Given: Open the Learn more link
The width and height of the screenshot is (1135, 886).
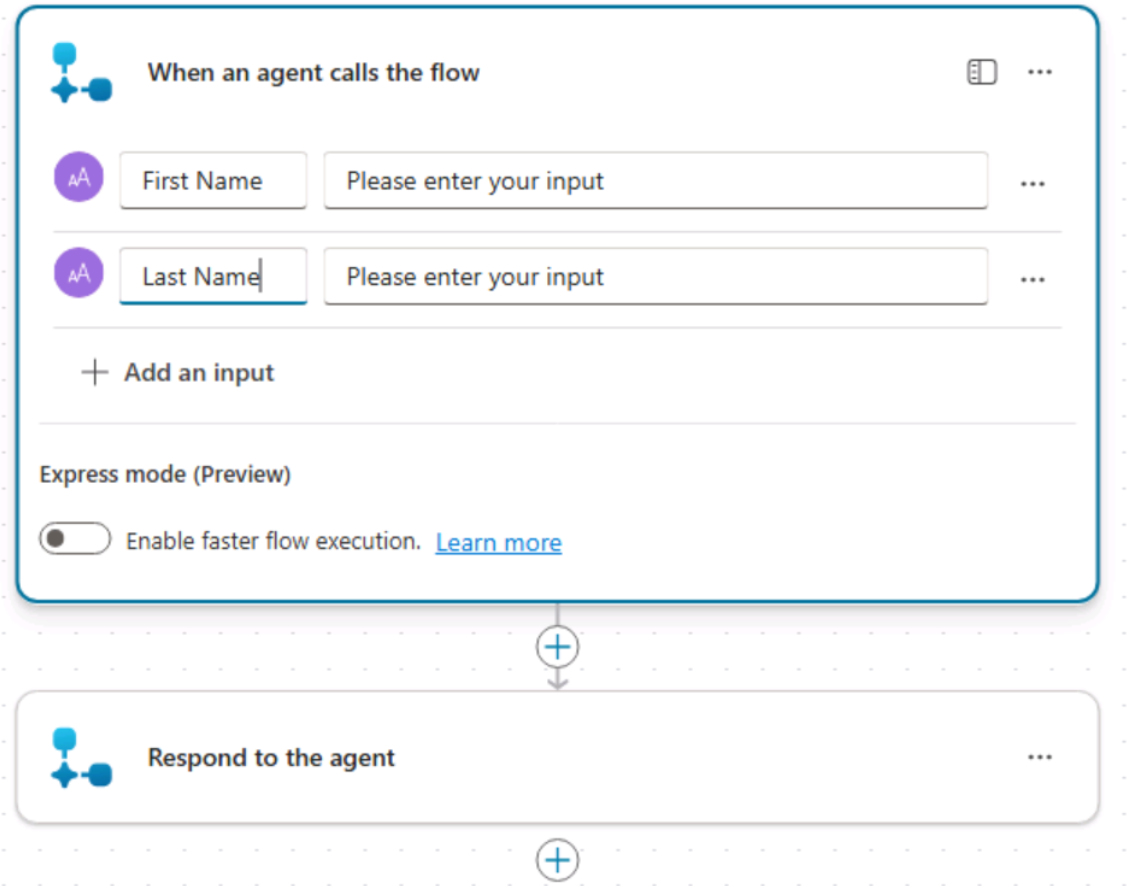Looking at the screenshot, I should click(x=498, y=543).
